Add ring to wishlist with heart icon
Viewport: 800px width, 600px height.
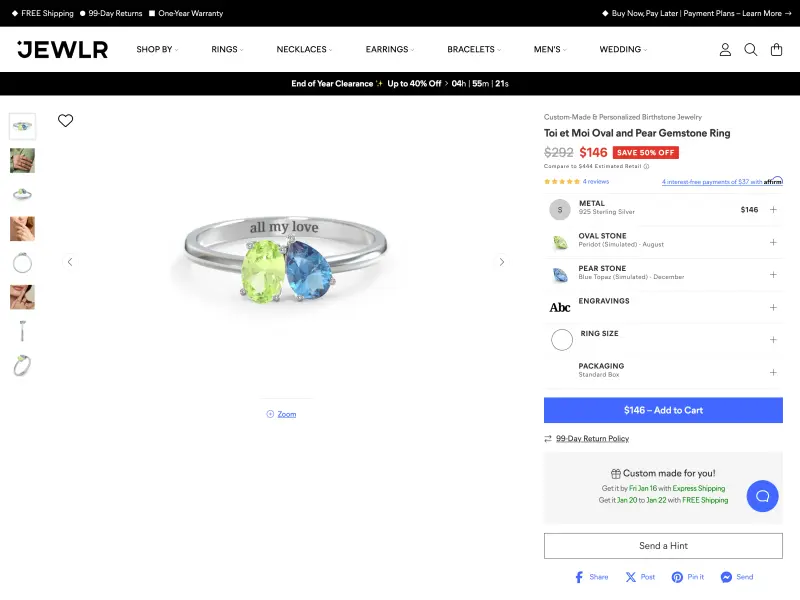tap(66, 121)
